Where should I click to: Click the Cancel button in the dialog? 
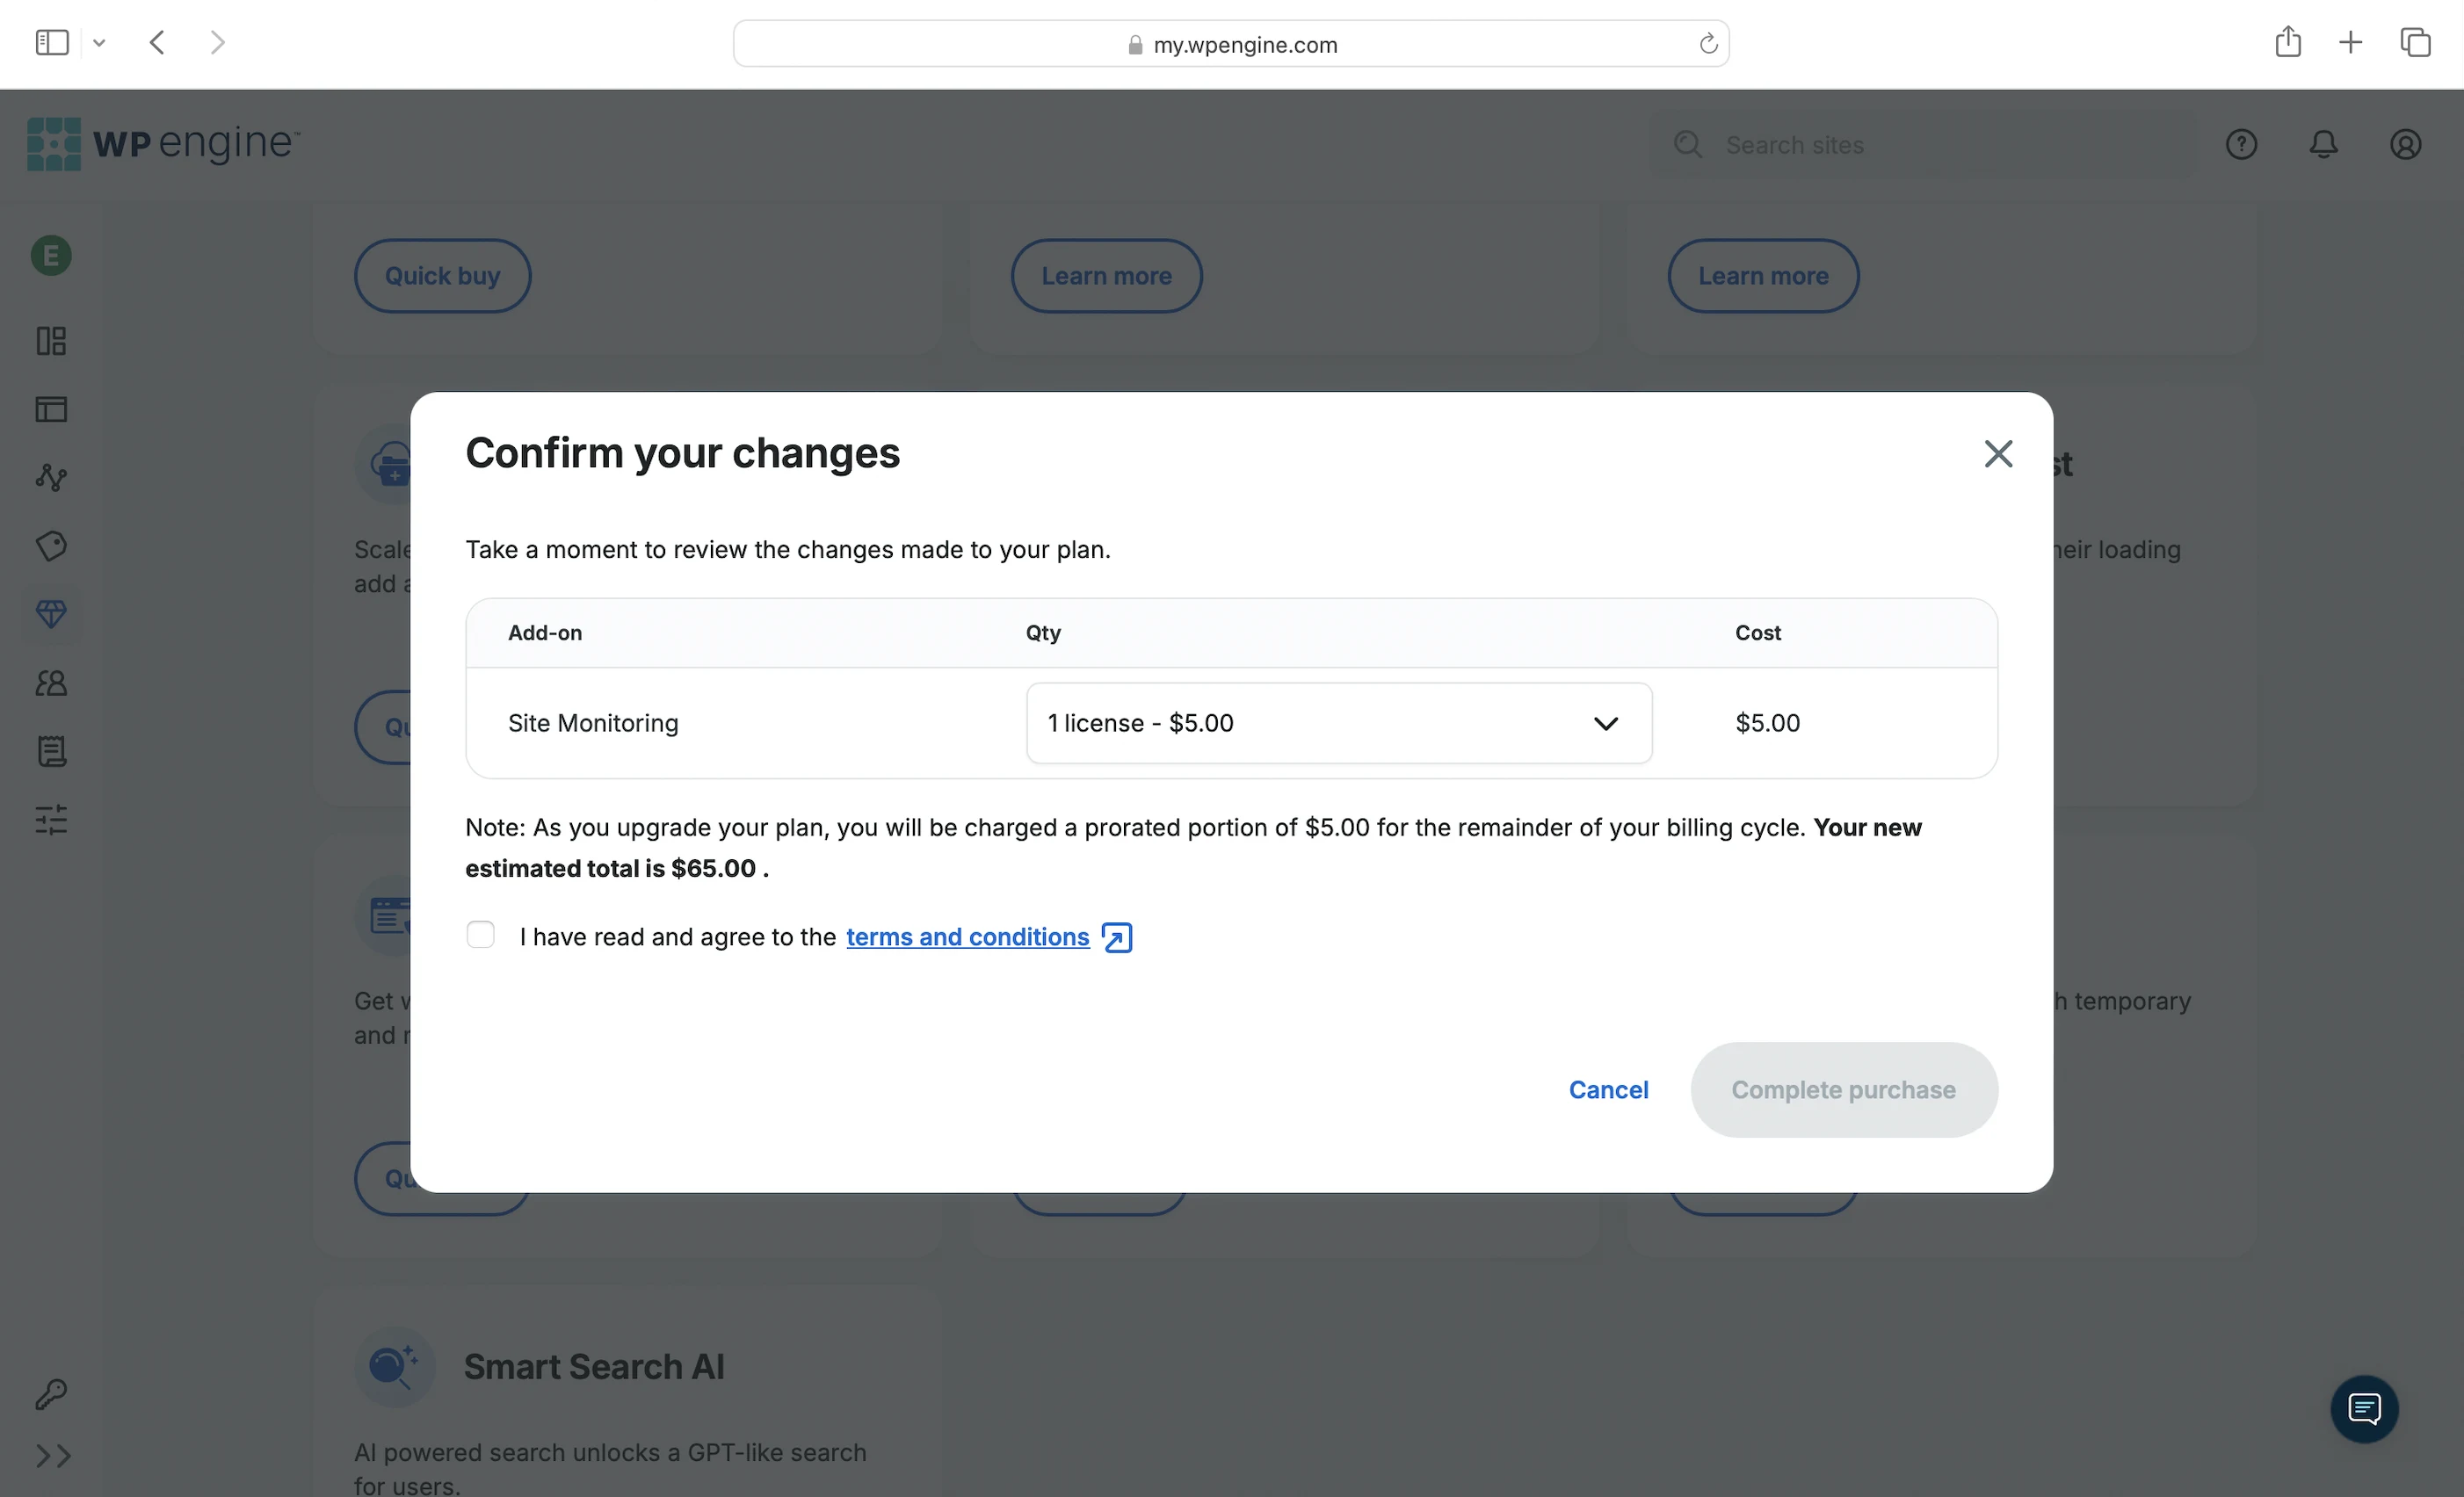pyautogui.click(x=1607, y=1090)
